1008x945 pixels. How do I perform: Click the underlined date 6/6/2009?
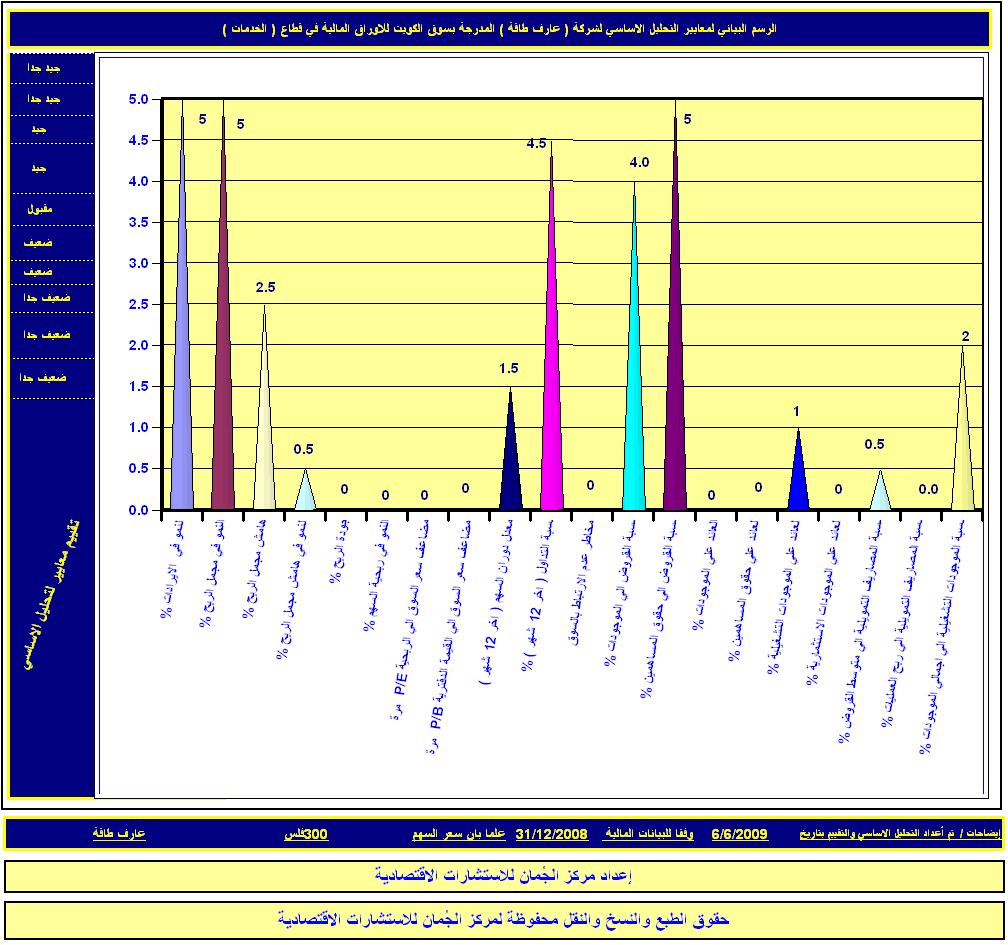point(739,834)
